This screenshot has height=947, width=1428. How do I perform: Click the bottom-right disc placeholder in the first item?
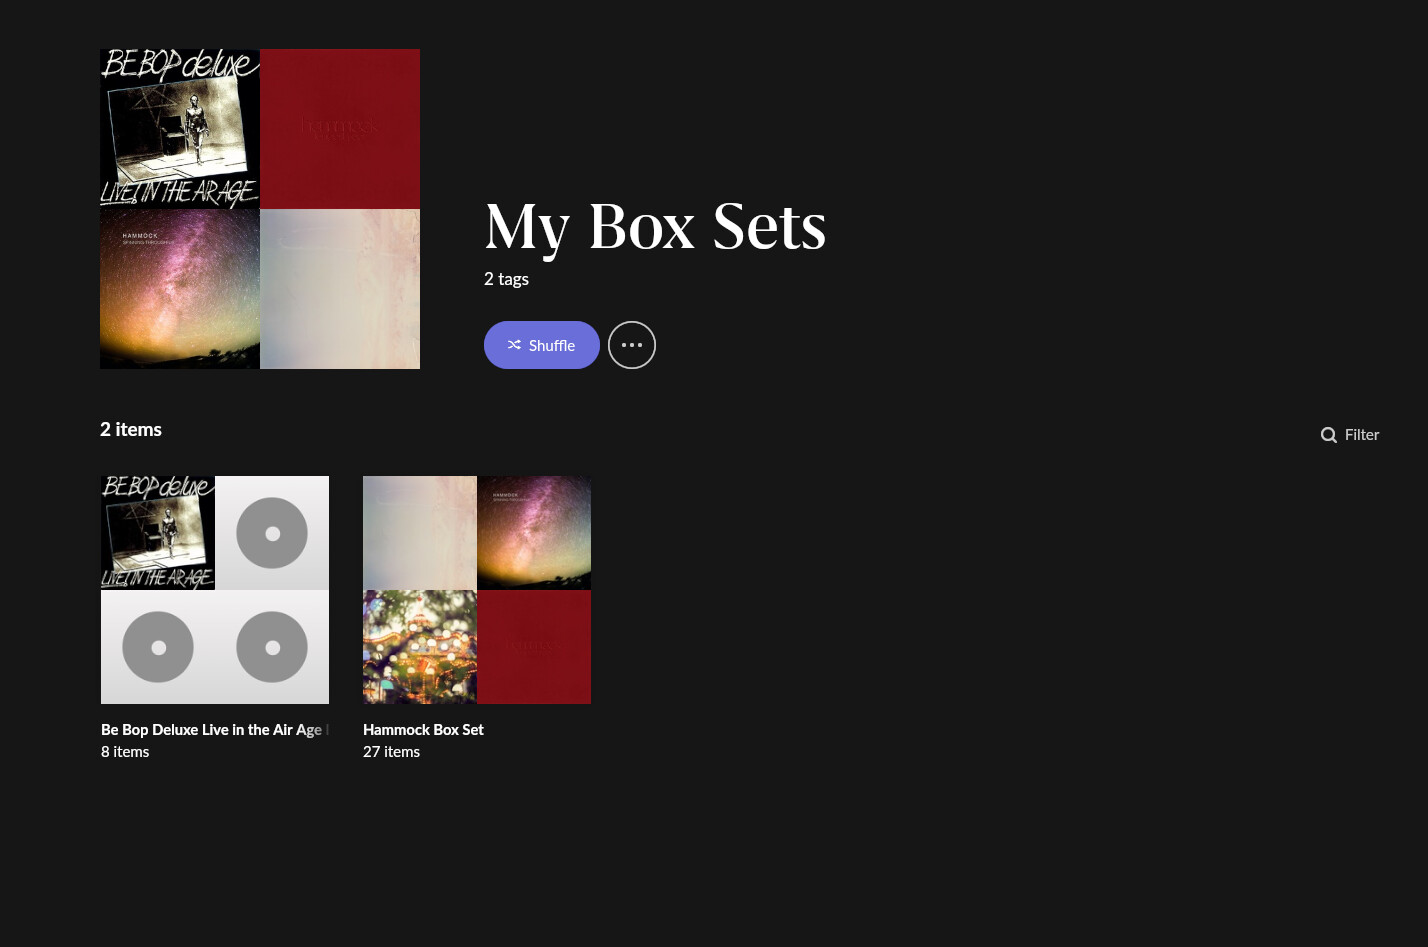(x=272, y=647)
